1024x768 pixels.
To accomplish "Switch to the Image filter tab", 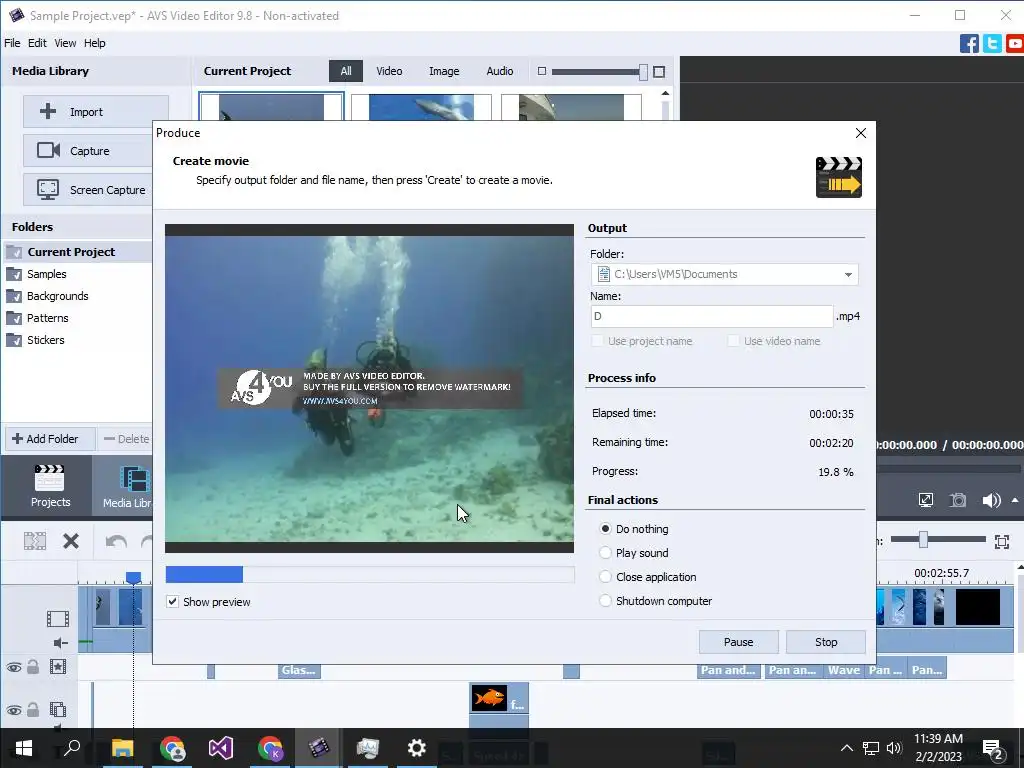I will pyautogui.click(x=444, y=71).
